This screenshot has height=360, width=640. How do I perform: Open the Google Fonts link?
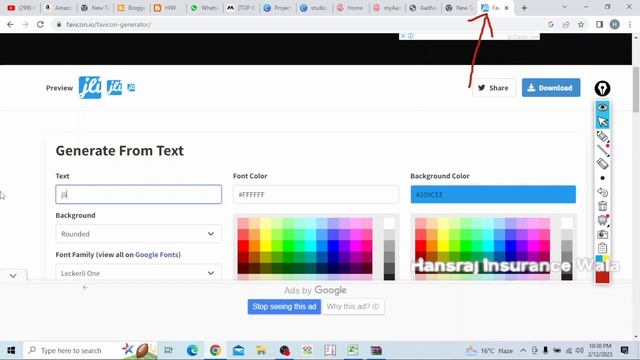157,254
